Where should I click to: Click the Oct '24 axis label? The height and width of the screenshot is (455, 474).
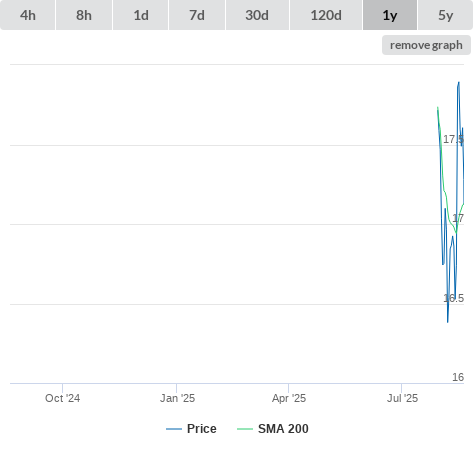tap(62, 398)
